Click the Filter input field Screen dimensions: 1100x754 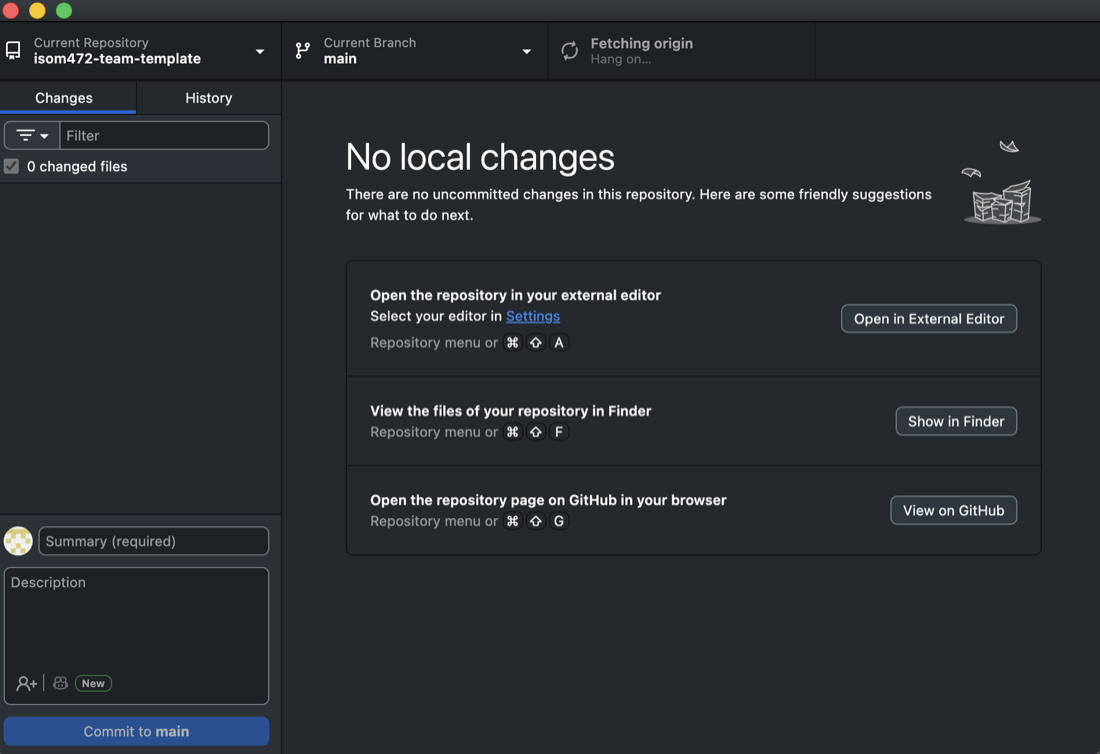164,135
